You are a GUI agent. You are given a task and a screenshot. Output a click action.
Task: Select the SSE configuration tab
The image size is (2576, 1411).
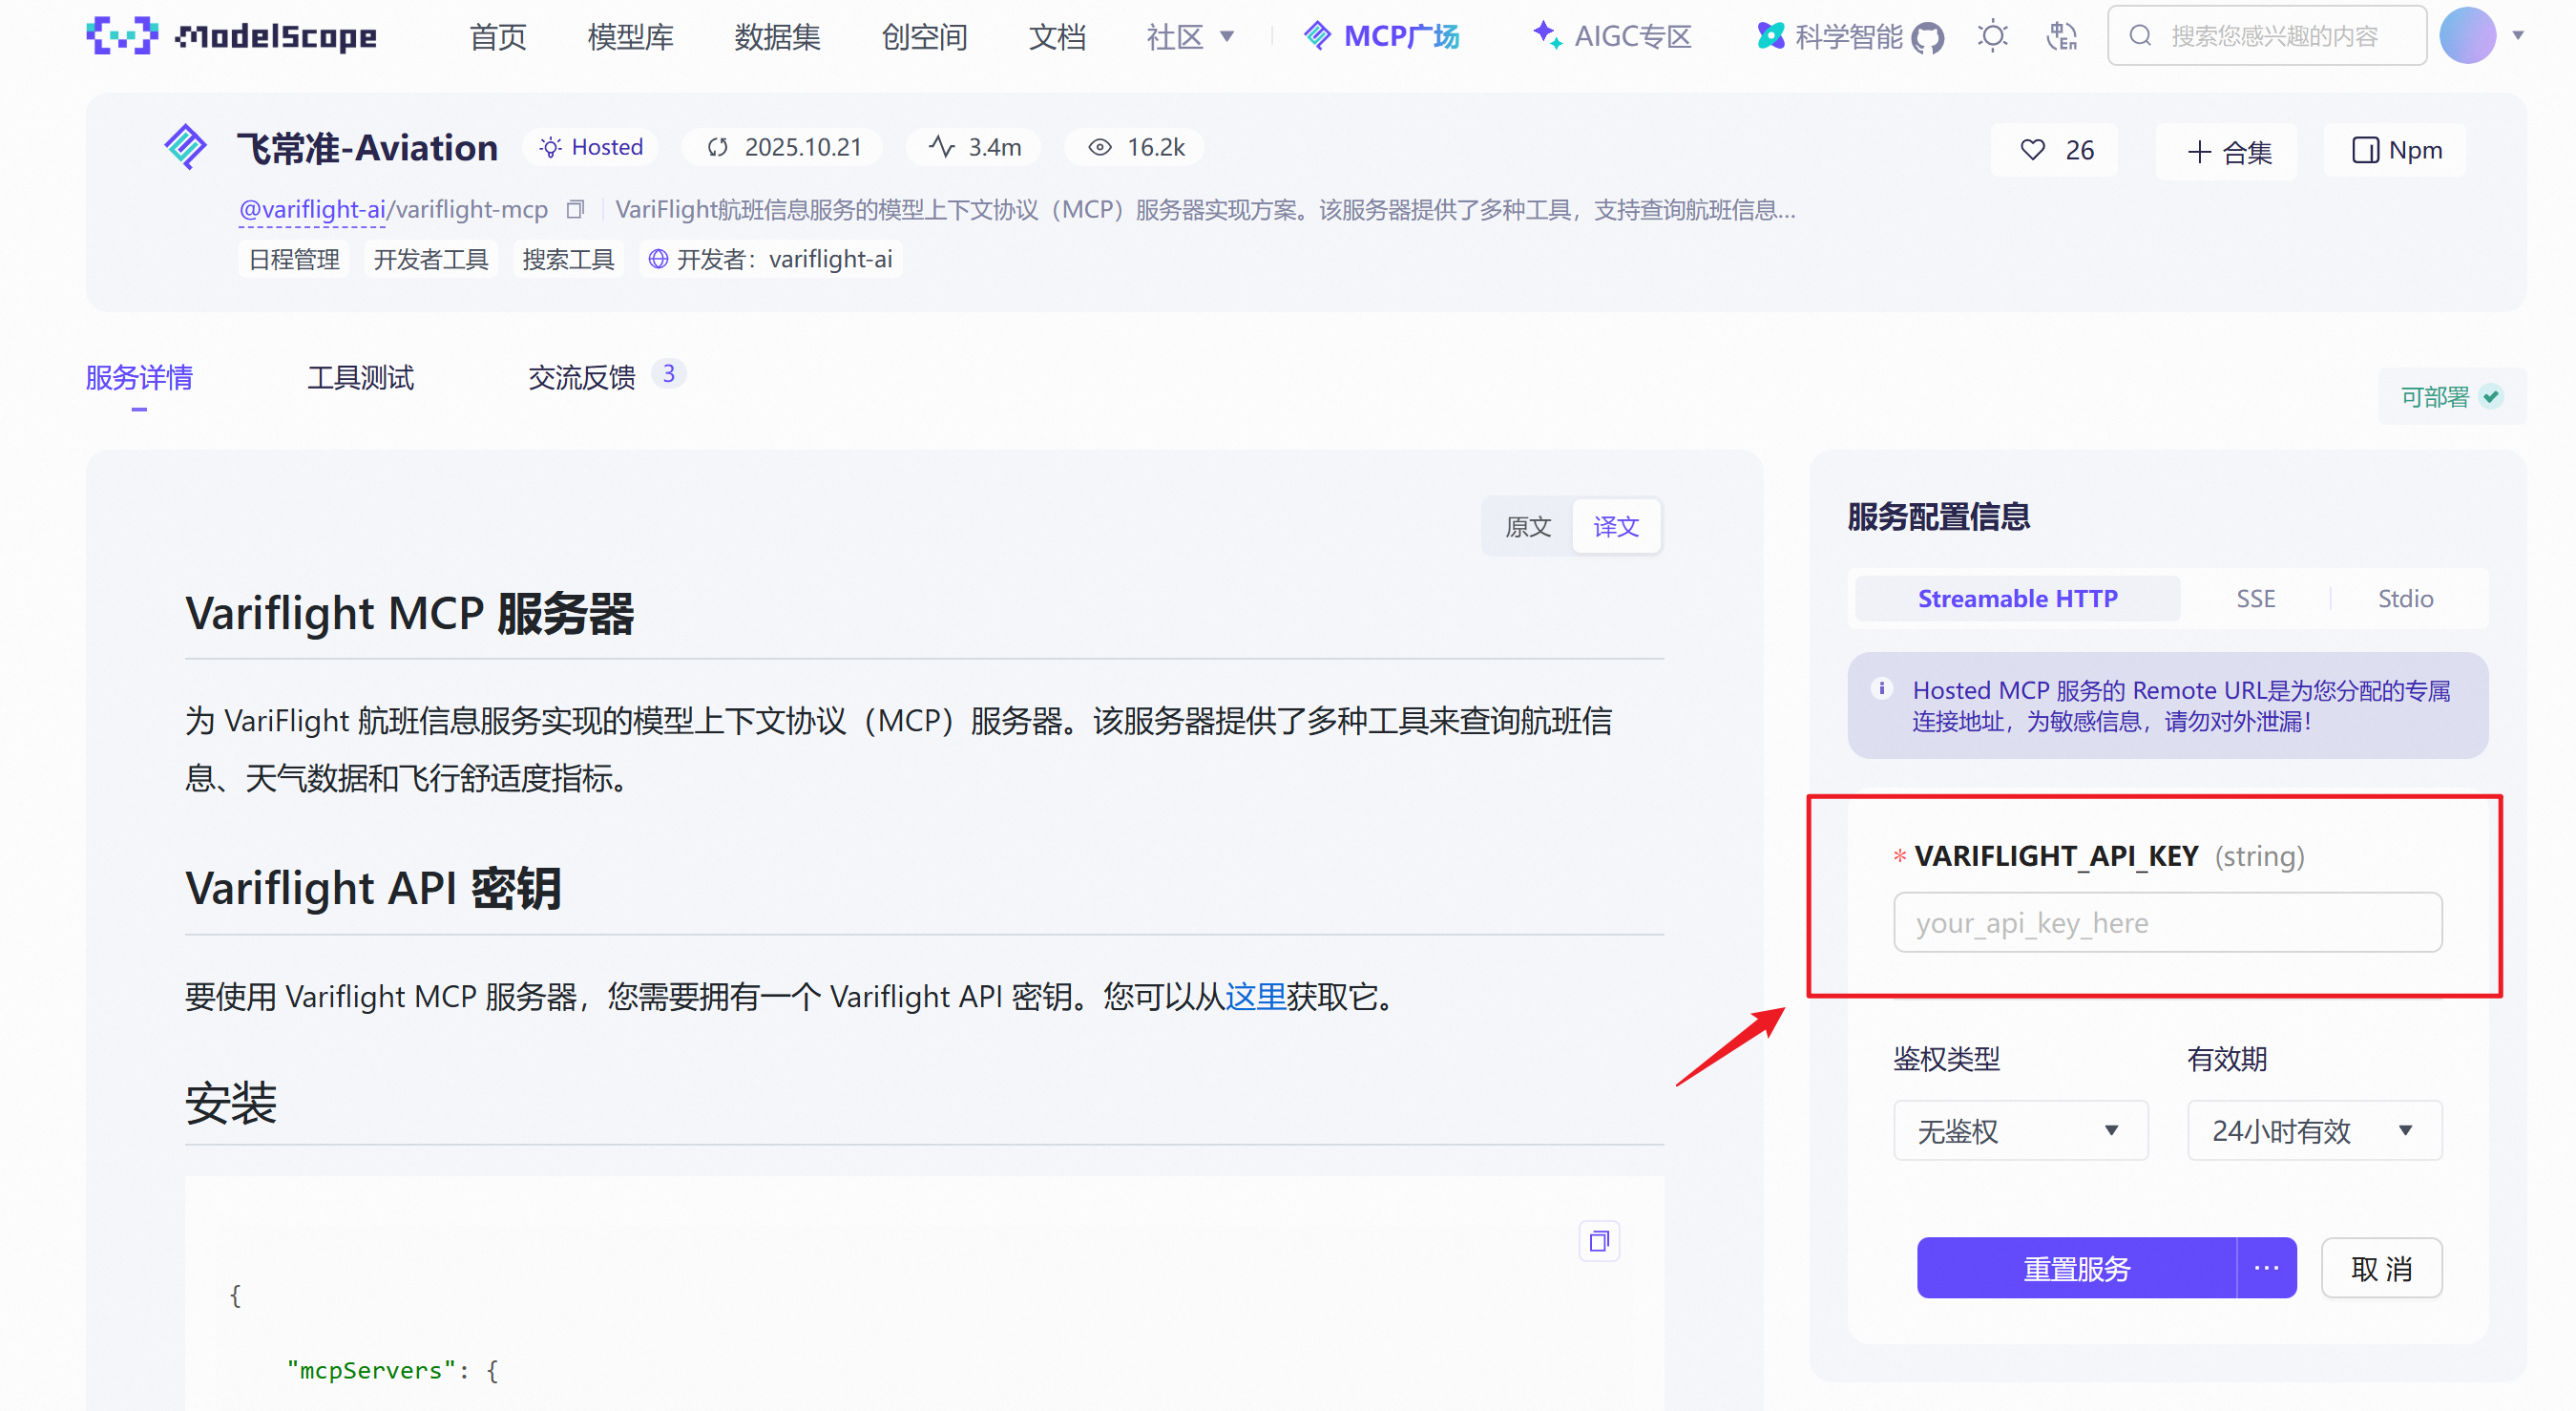(x=2256, y=598)
